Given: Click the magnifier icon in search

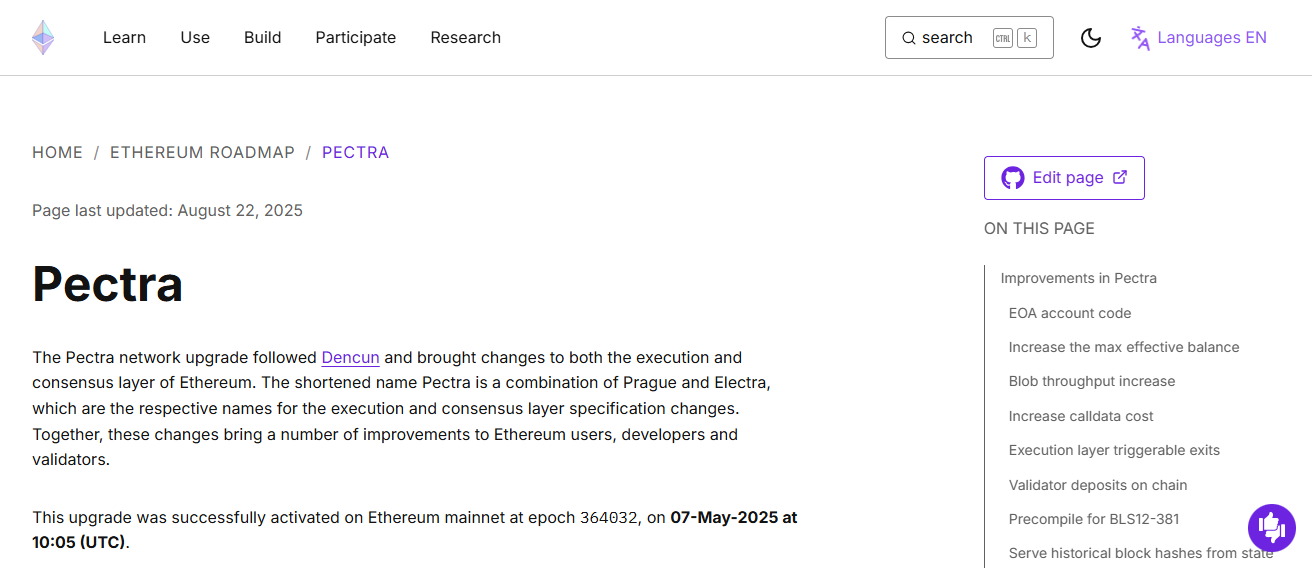Looking at the screenshot, I should tap(909, 38).
